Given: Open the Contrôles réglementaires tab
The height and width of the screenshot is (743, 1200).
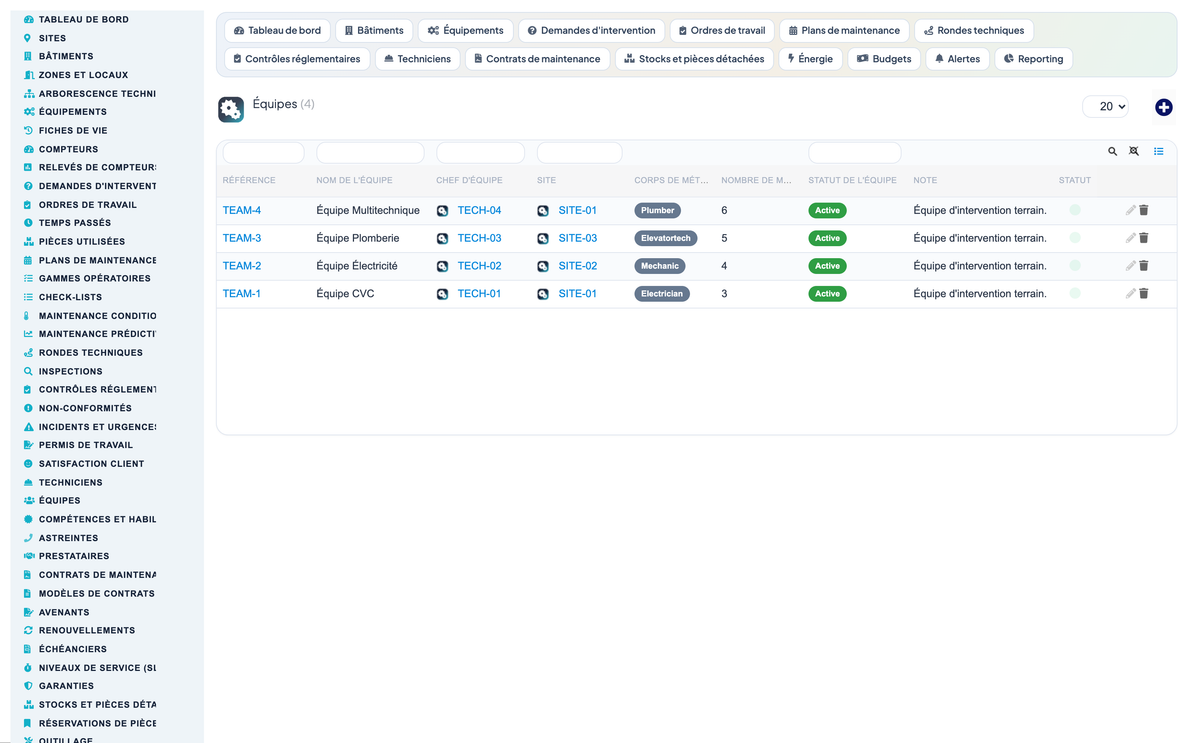Looking at the screenshot, I should click(297, 59).
